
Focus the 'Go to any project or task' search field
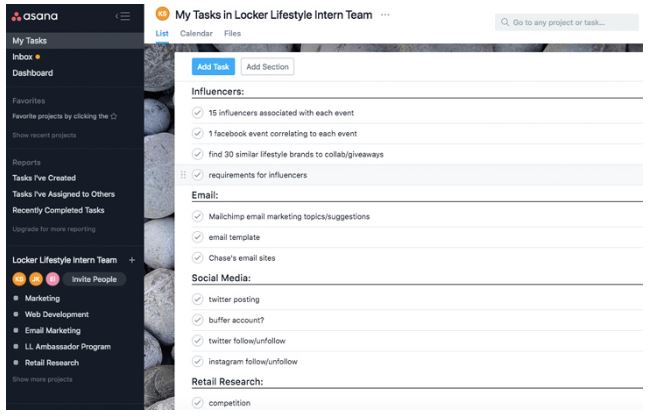point(566,22)
